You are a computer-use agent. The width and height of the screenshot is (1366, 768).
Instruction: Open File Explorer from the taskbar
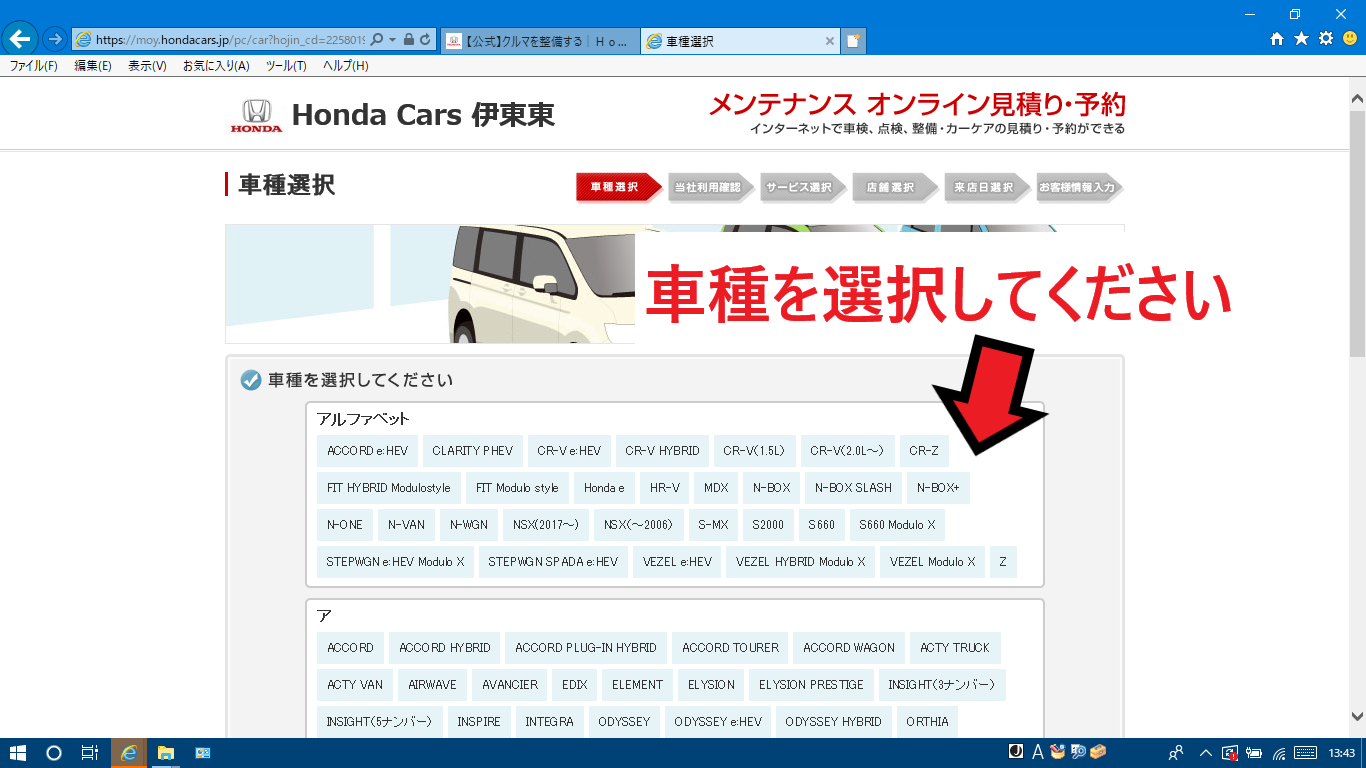click(166, 753)
